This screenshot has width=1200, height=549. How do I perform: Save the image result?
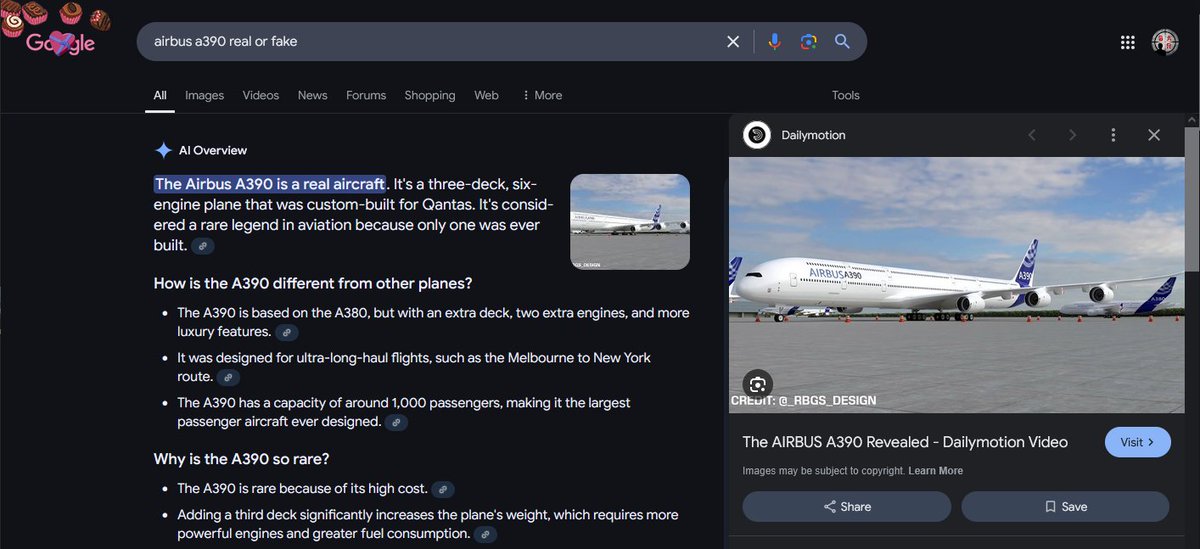coord(1065,507)
